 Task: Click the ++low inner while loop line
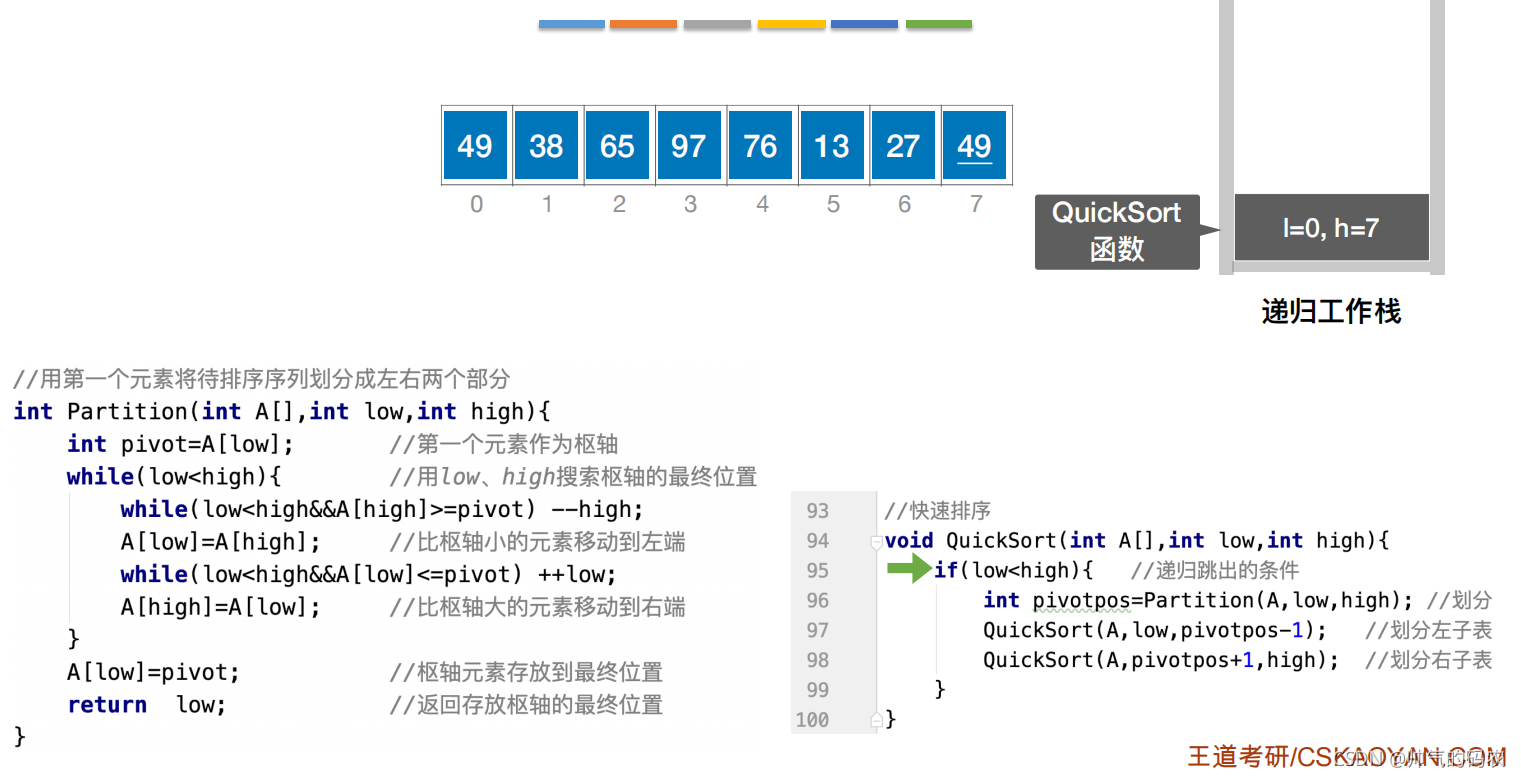point(369,574)
